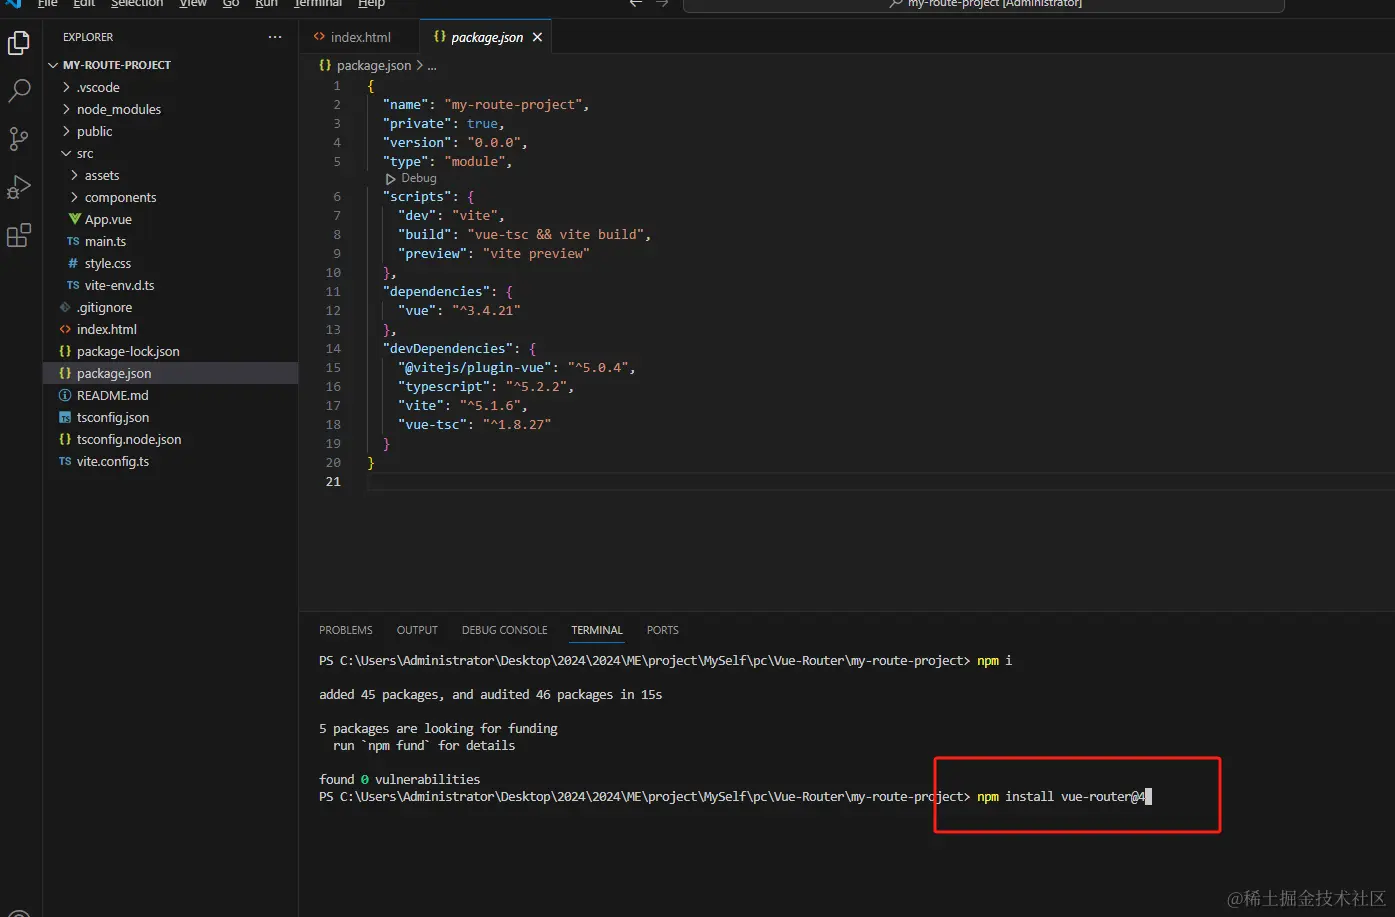This screenshot has width=1395, height=917.
Task: Show the PROBLEMS panel tab
Action: [346, 630]
